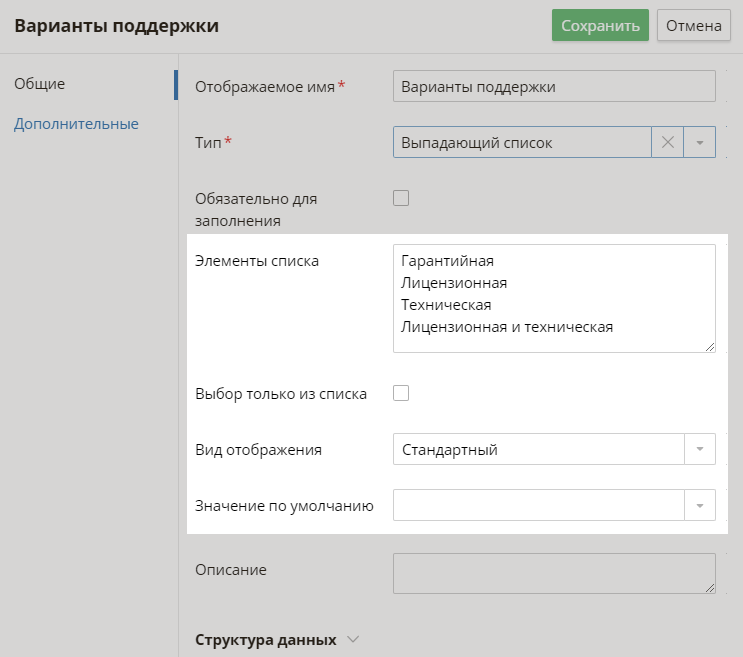
Task: Open the Вид отображения dropdown arrow
Action: (699, 449)
